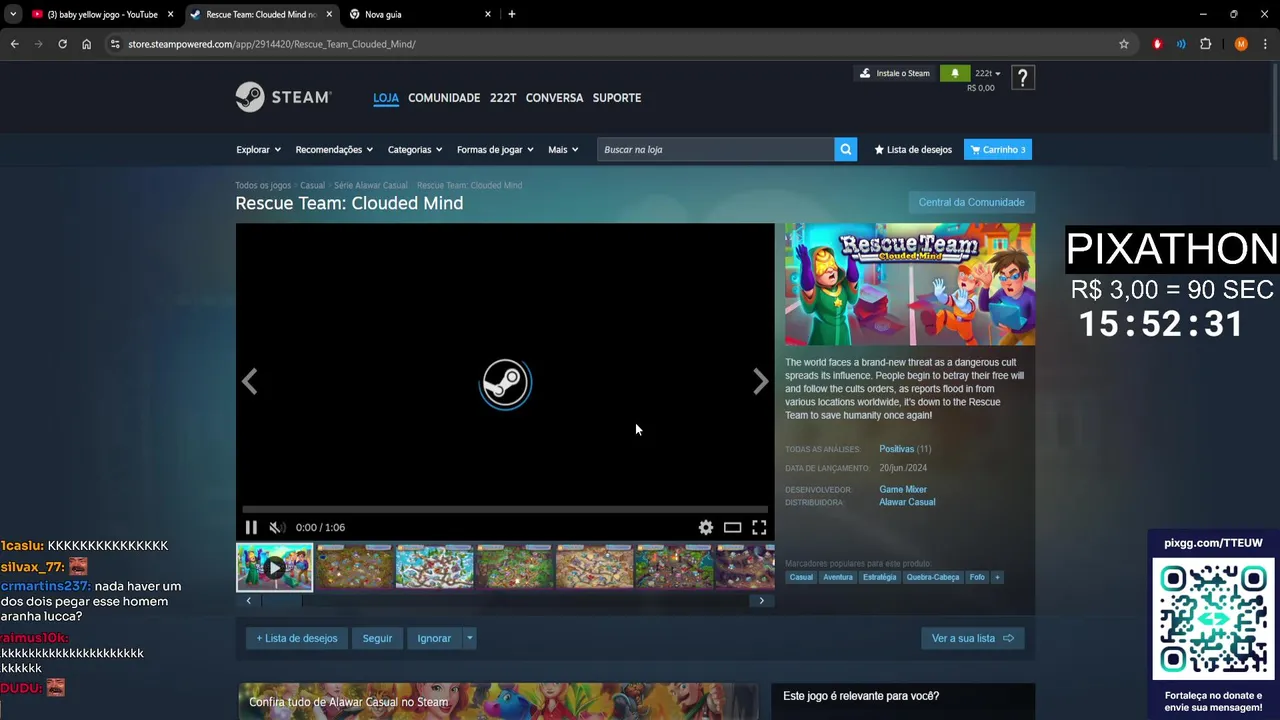1280x720 pixels.
Task: Open Lista de desejos in store nav
Action: pos(913,149)
